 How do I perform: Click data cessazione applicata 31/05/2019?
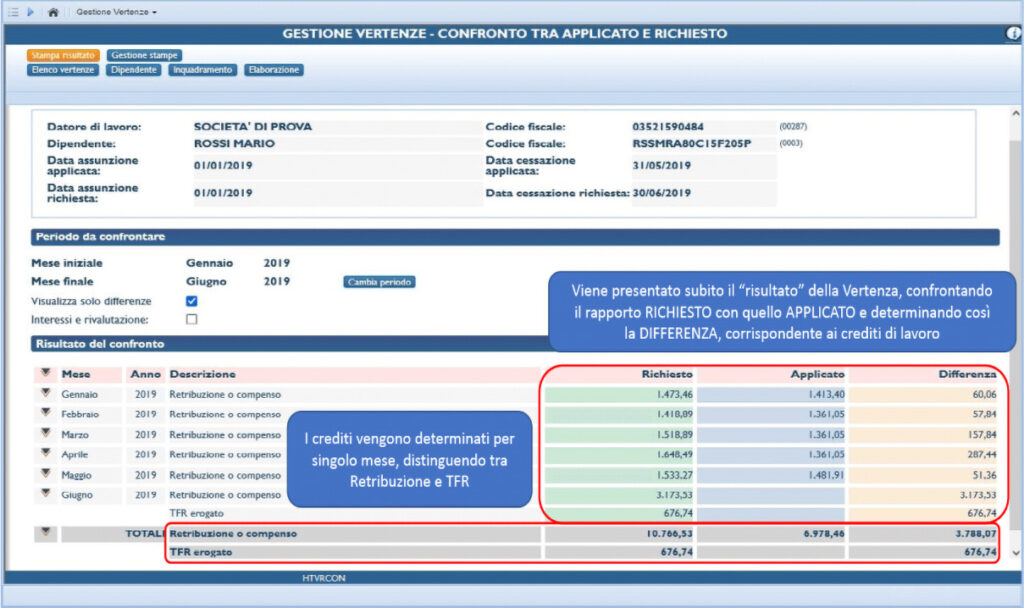(x=704, y=166)
